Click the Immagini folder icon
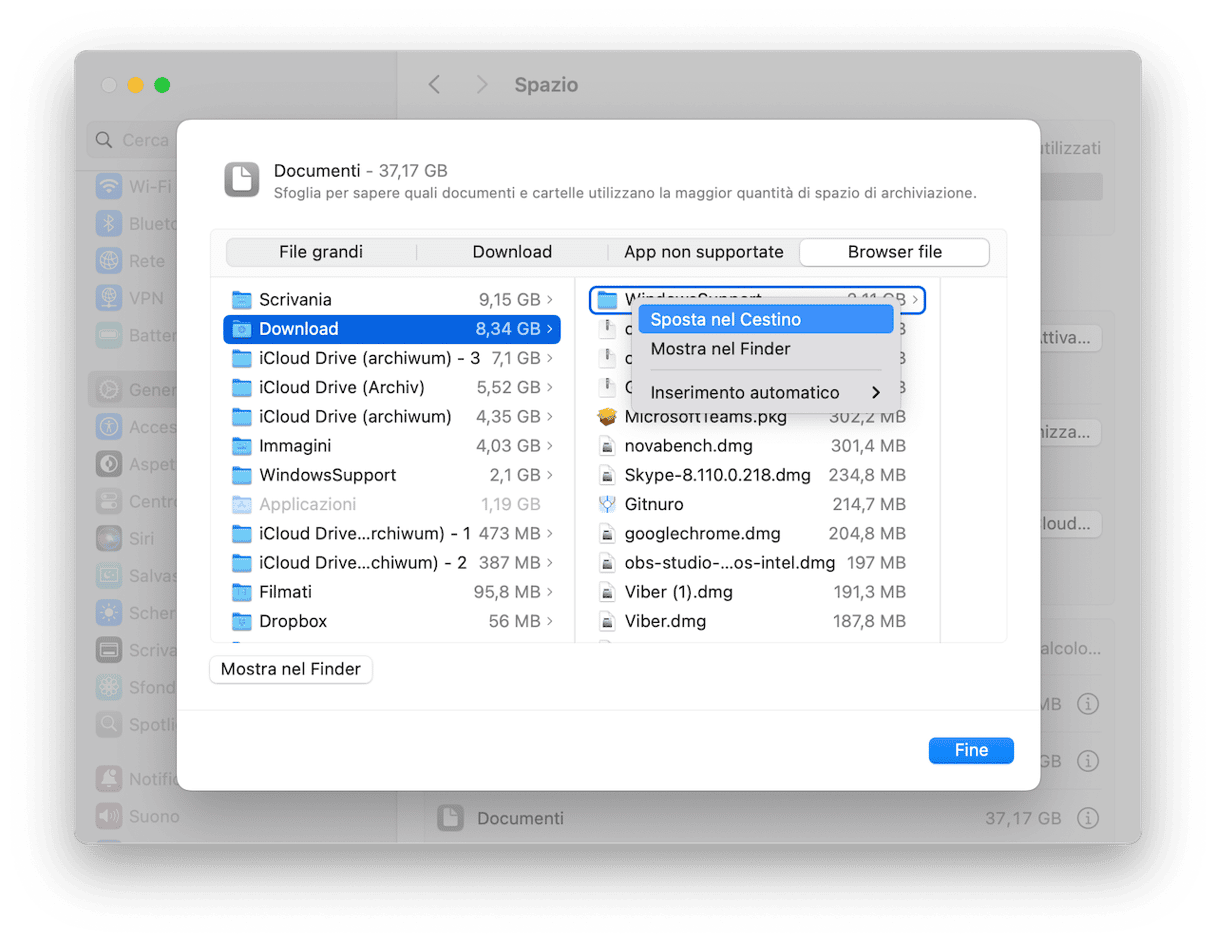Viewport: 1216px width, 942px height. tap(241, 446)
